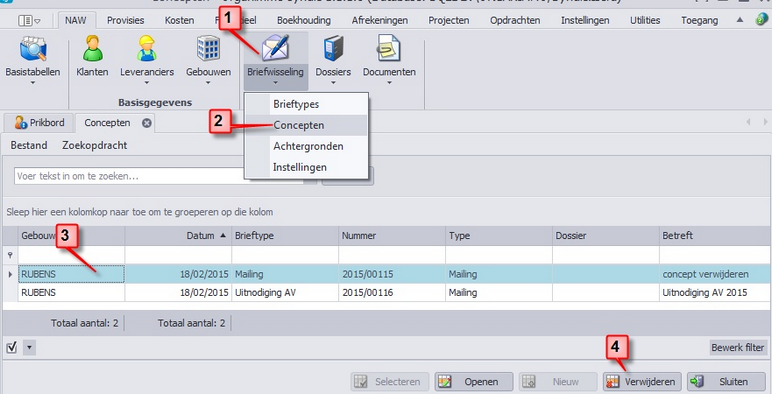This screenshot has width=772, height=394.
Task: Open the Zoekopdracht menu
Action: click(95, 145)
